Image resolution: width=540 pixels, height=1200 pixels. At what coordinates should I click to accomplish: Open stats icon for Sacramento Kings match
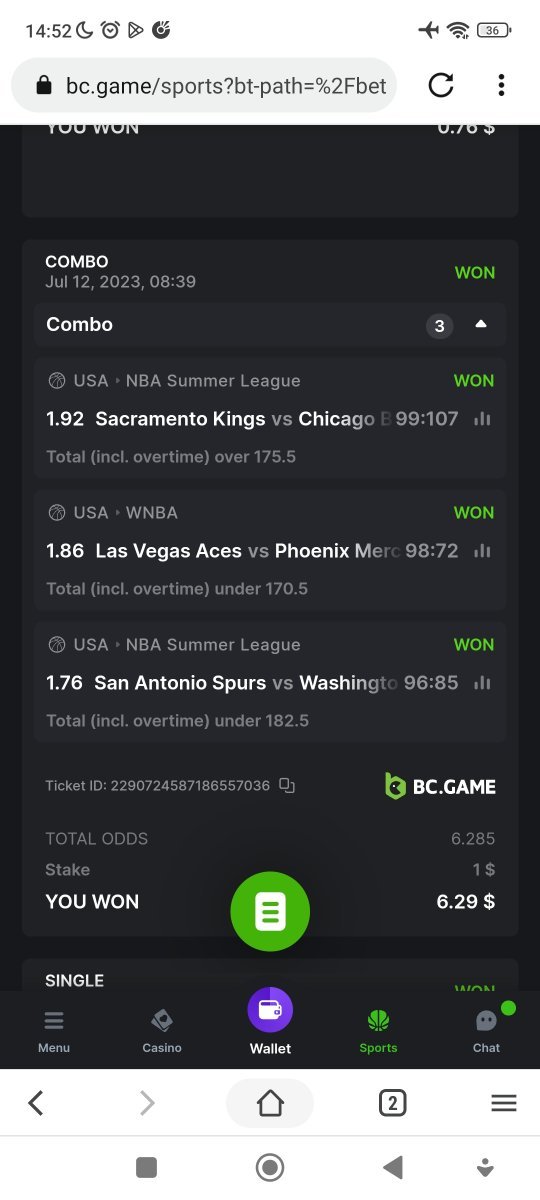(483, 419)
